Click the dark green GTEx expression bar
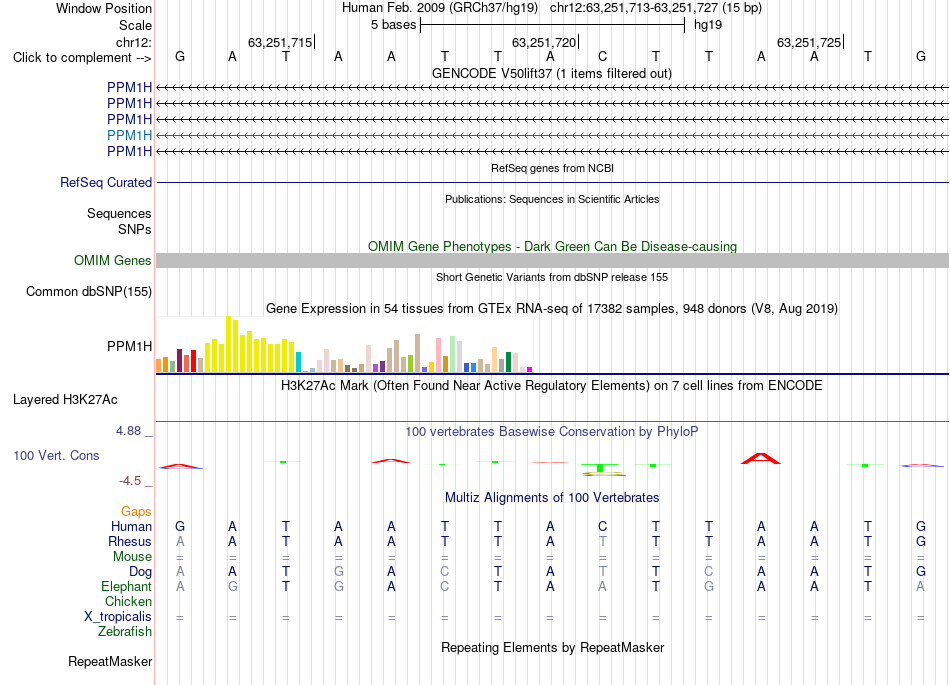 pyautogui.click(x=508, y=362)
